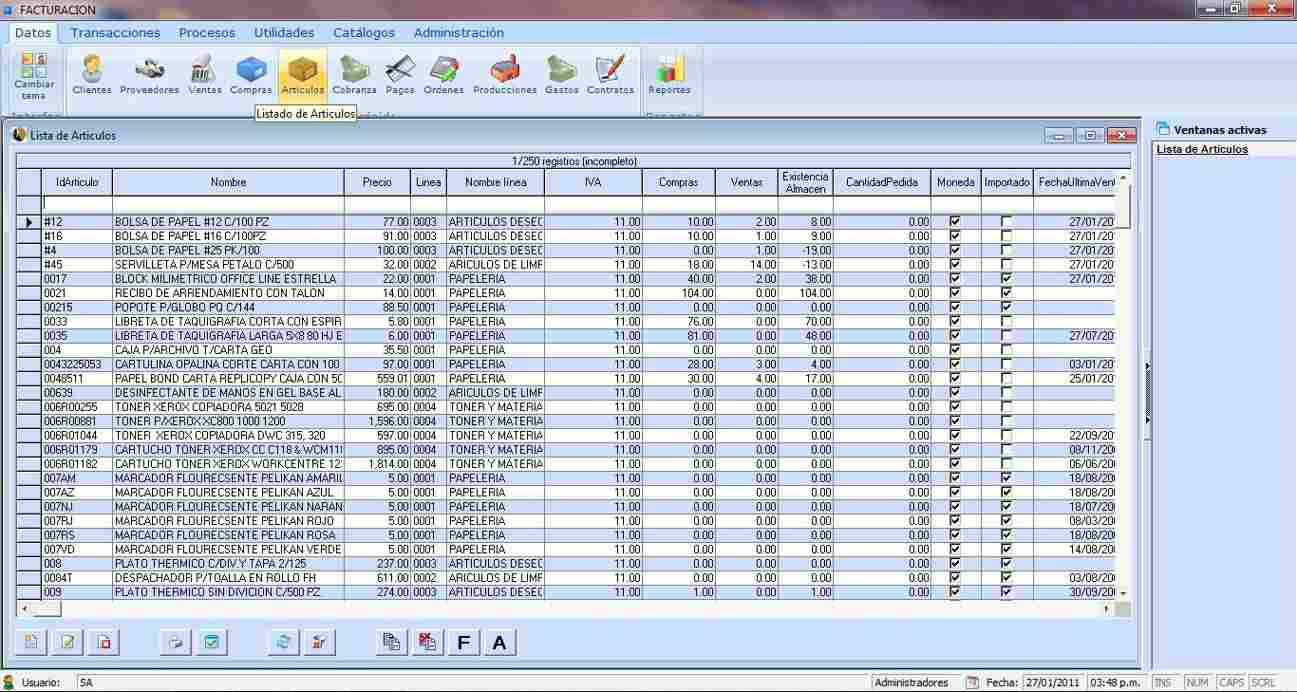The image size is (1297, 692).
Task: Toggle Moneda checkbox for RECIBO DE ARRENDAMIENTO row
Action: (x=955, y=293)
